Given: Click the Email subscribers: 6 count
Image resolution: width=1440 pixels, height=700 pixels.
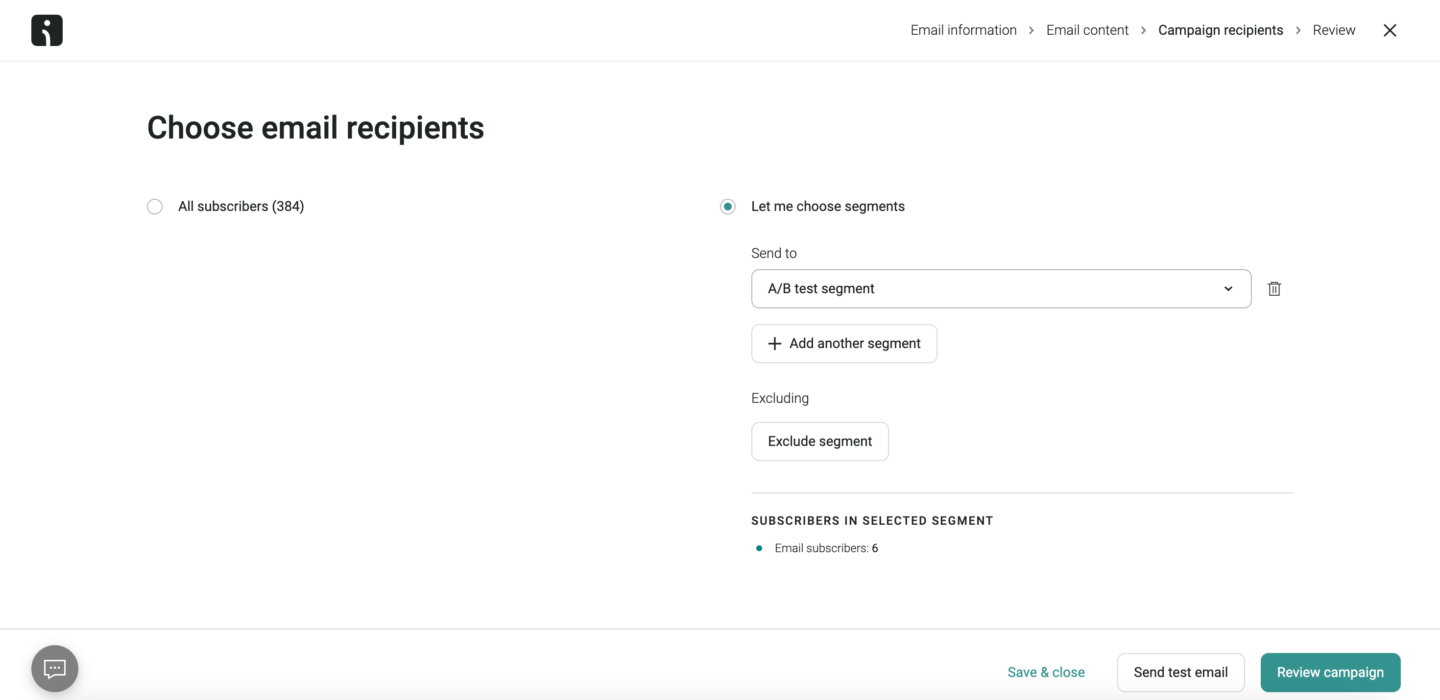Looking at the screenshot, I should coord(827,548).
